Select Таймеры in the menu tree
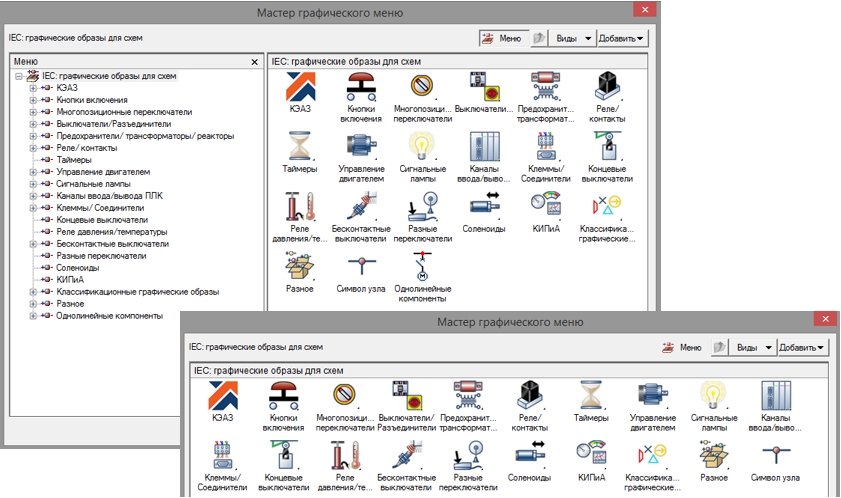Viewport: 841px width, 498px height. point(74,160)
